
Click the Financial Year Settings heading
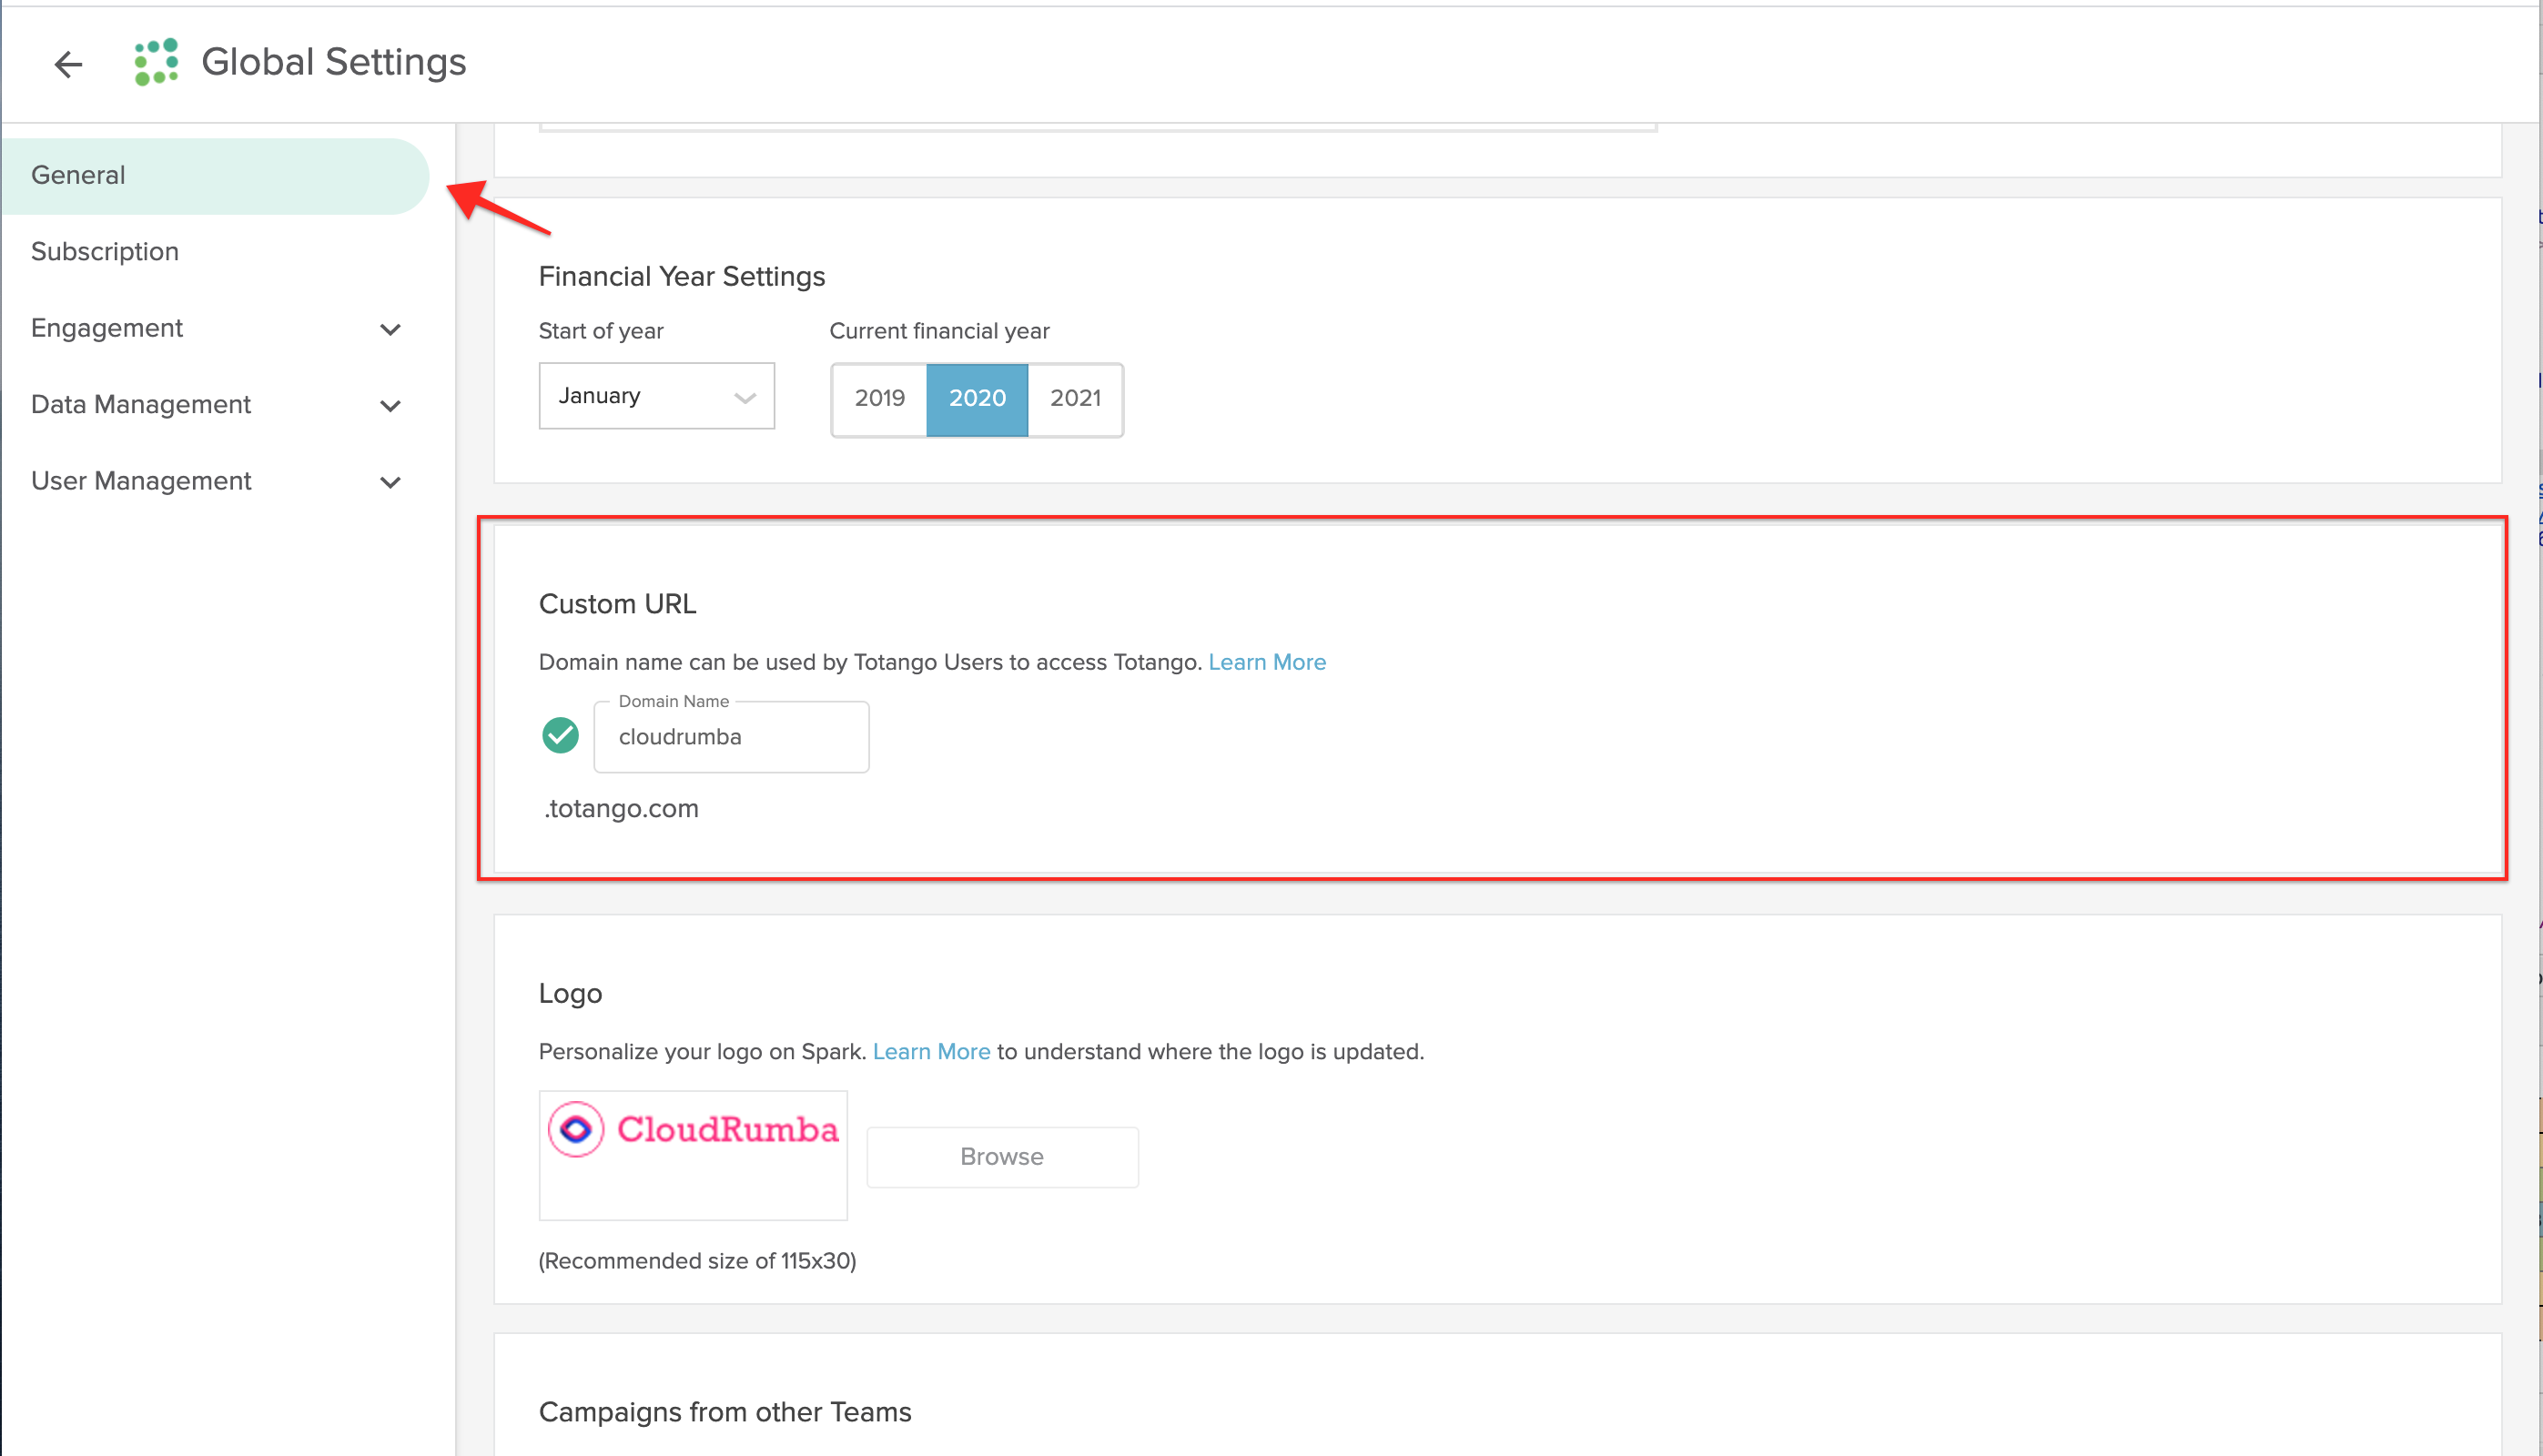click(x=682, y=276)
